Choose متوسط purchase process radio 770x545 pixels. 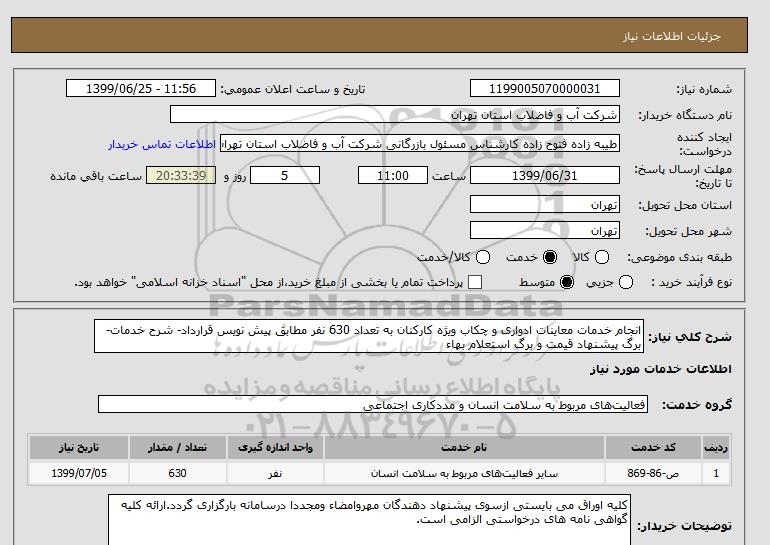567,282
